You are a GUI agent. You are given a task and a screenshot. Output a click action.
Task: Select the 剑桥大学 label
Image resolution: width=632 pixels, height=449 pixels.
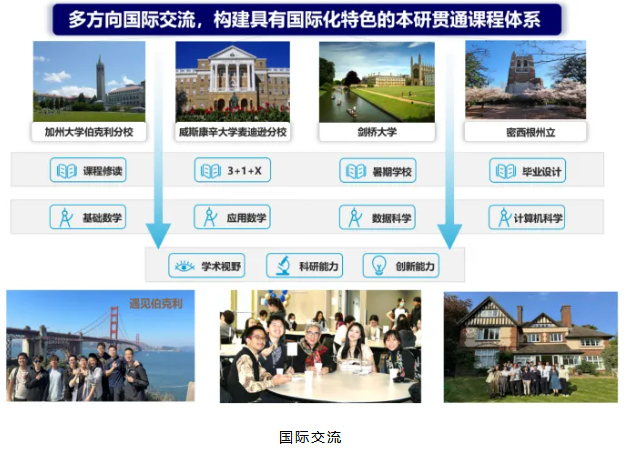(377, 131)
